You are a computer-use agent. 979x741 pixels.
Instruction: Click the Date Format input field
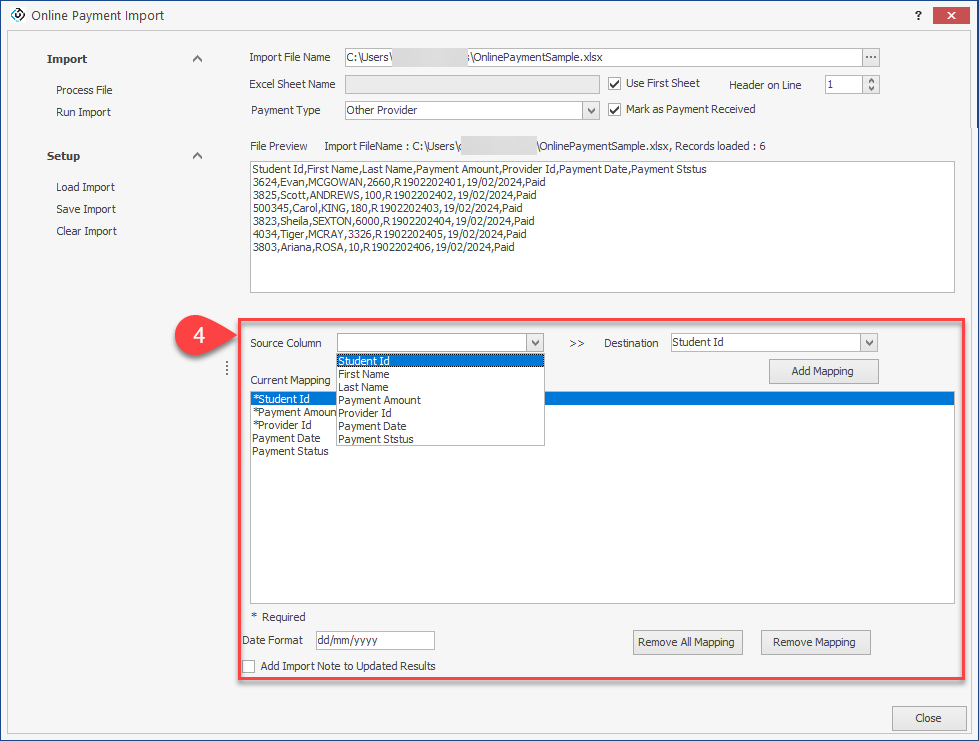(374, 640)
